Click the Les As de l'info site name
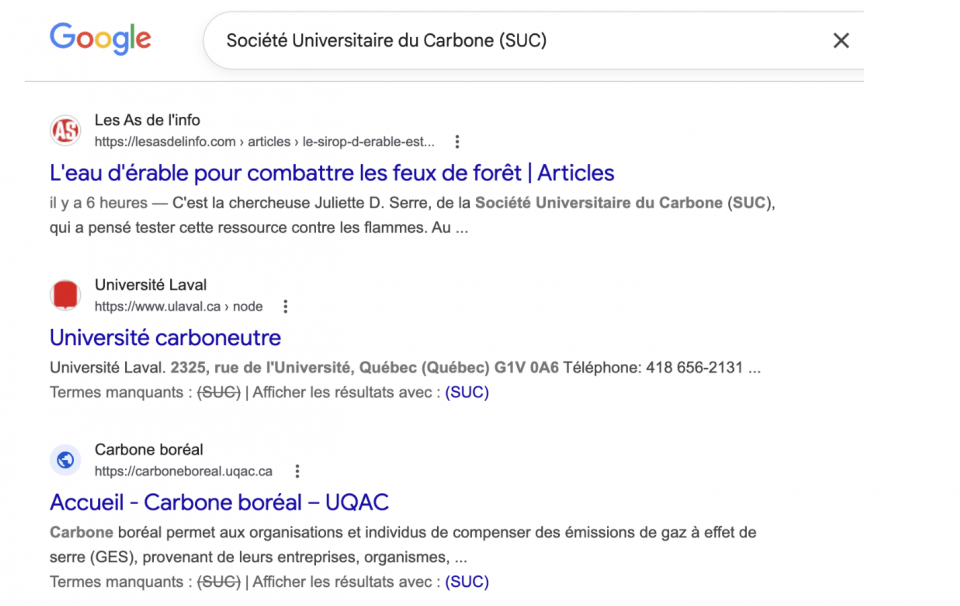This screenshot has width=960, height=606. point(147,120)
